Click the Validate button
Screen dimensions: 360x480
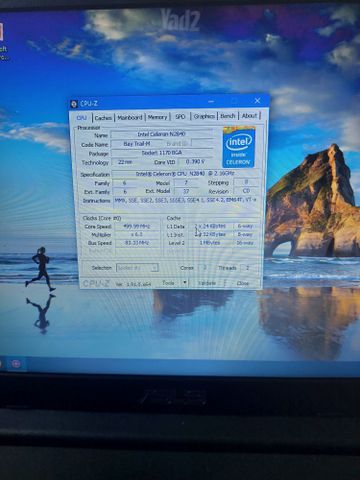click(x=208, y=283)
